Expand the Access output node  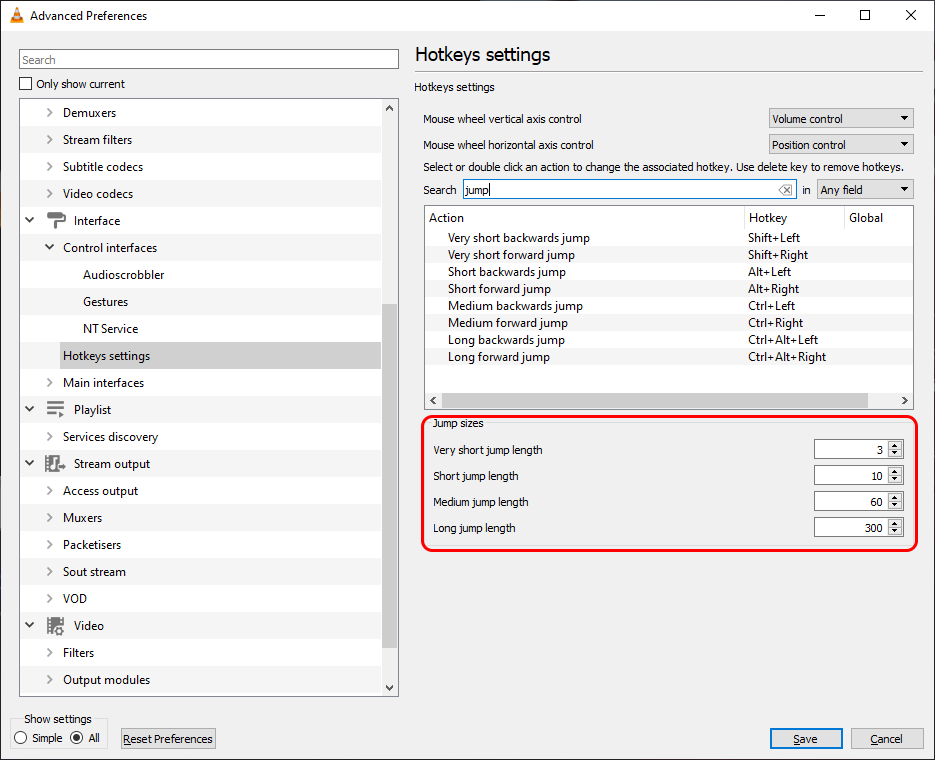point(49,491)
